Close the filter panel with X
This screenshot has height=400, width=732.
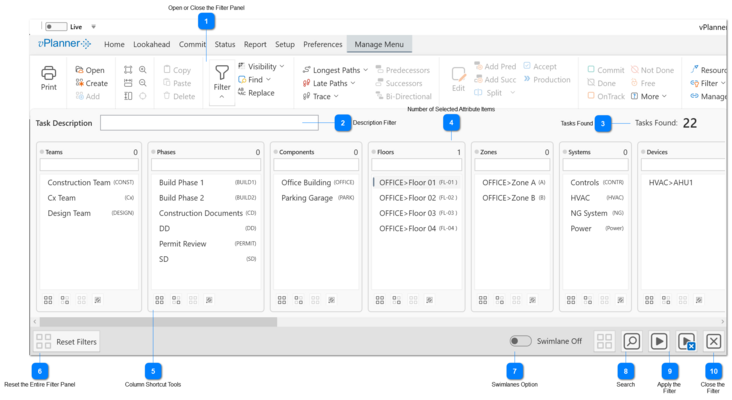tap(713, 341)
